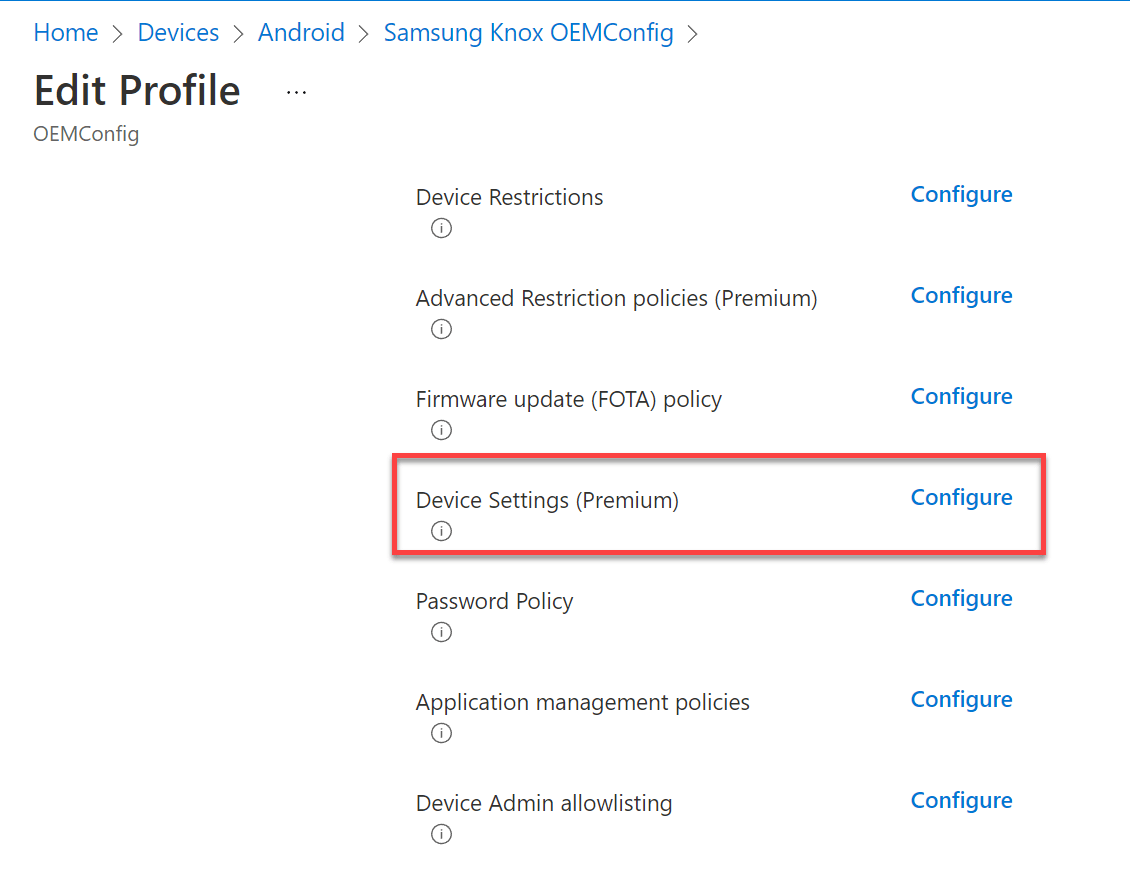1130x874 pixels.
Task: Configure Device Admin allowlisting
Action: (x=961, y=801)
